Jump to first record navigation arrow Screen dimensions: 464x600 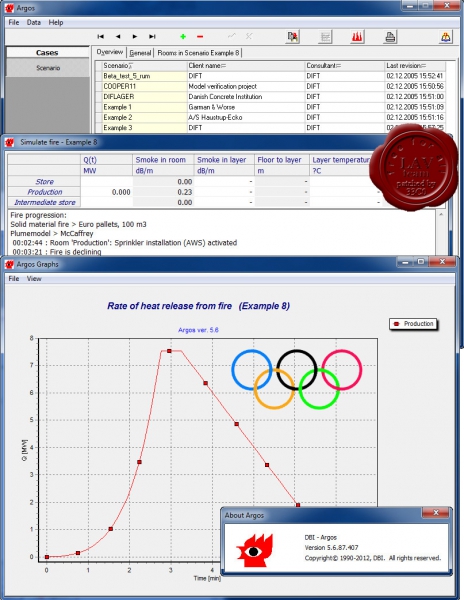click(101, 37)
